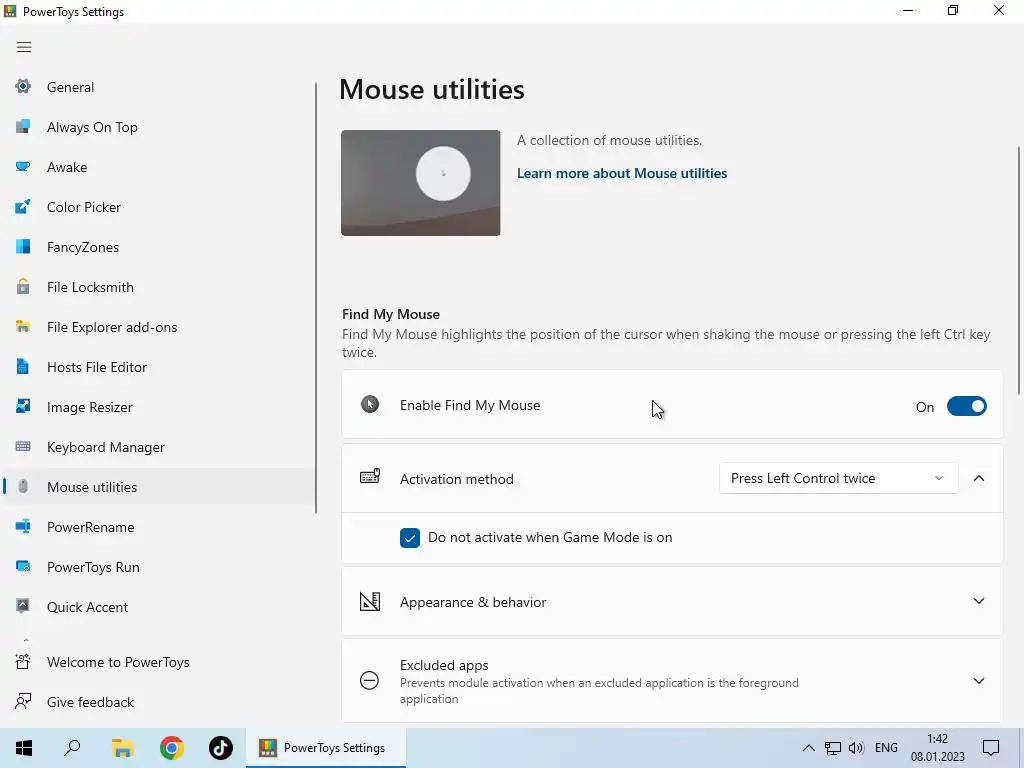This screenshot has width=1024, height=768.
Task: Select Quick Accent in the sidebar
Action: point(159,607)
